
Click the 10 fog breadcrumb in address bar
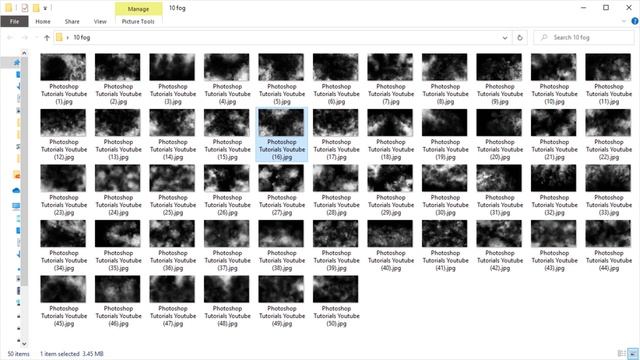coord(82,37)
